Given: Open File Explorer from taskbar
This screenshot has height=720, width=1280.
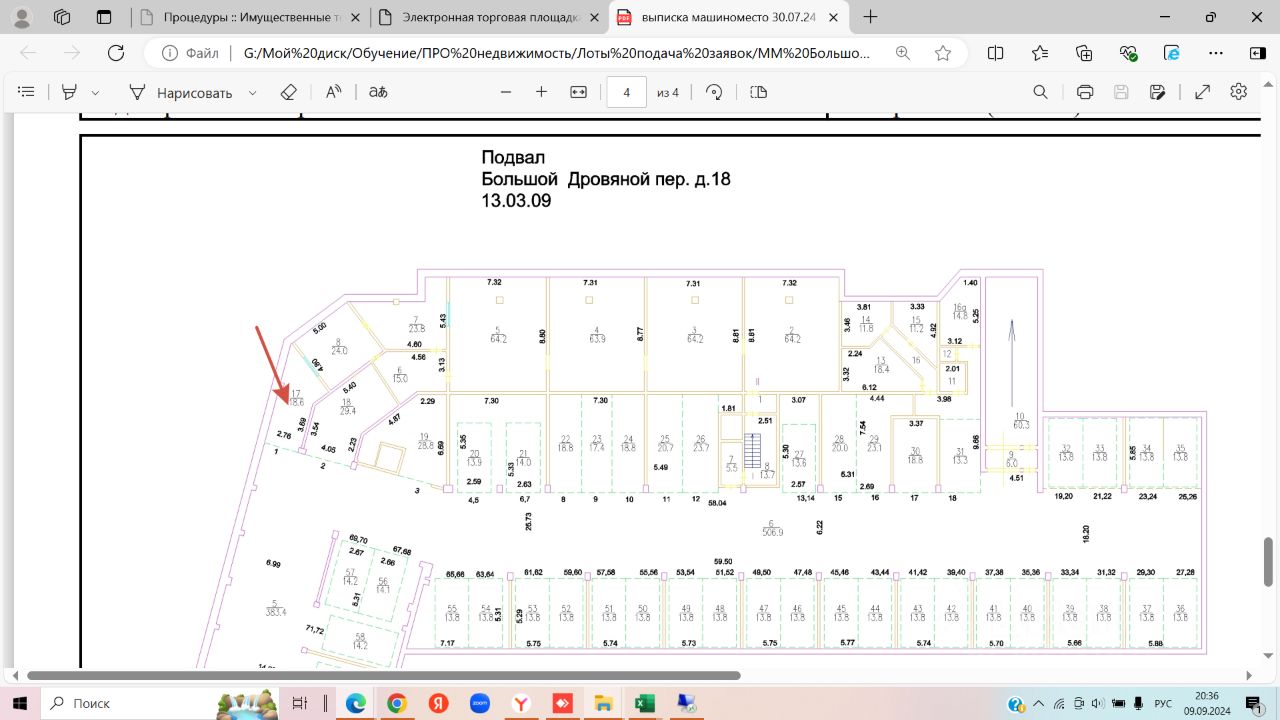Looking at the screenshot, I should click(x=602, y=703).
